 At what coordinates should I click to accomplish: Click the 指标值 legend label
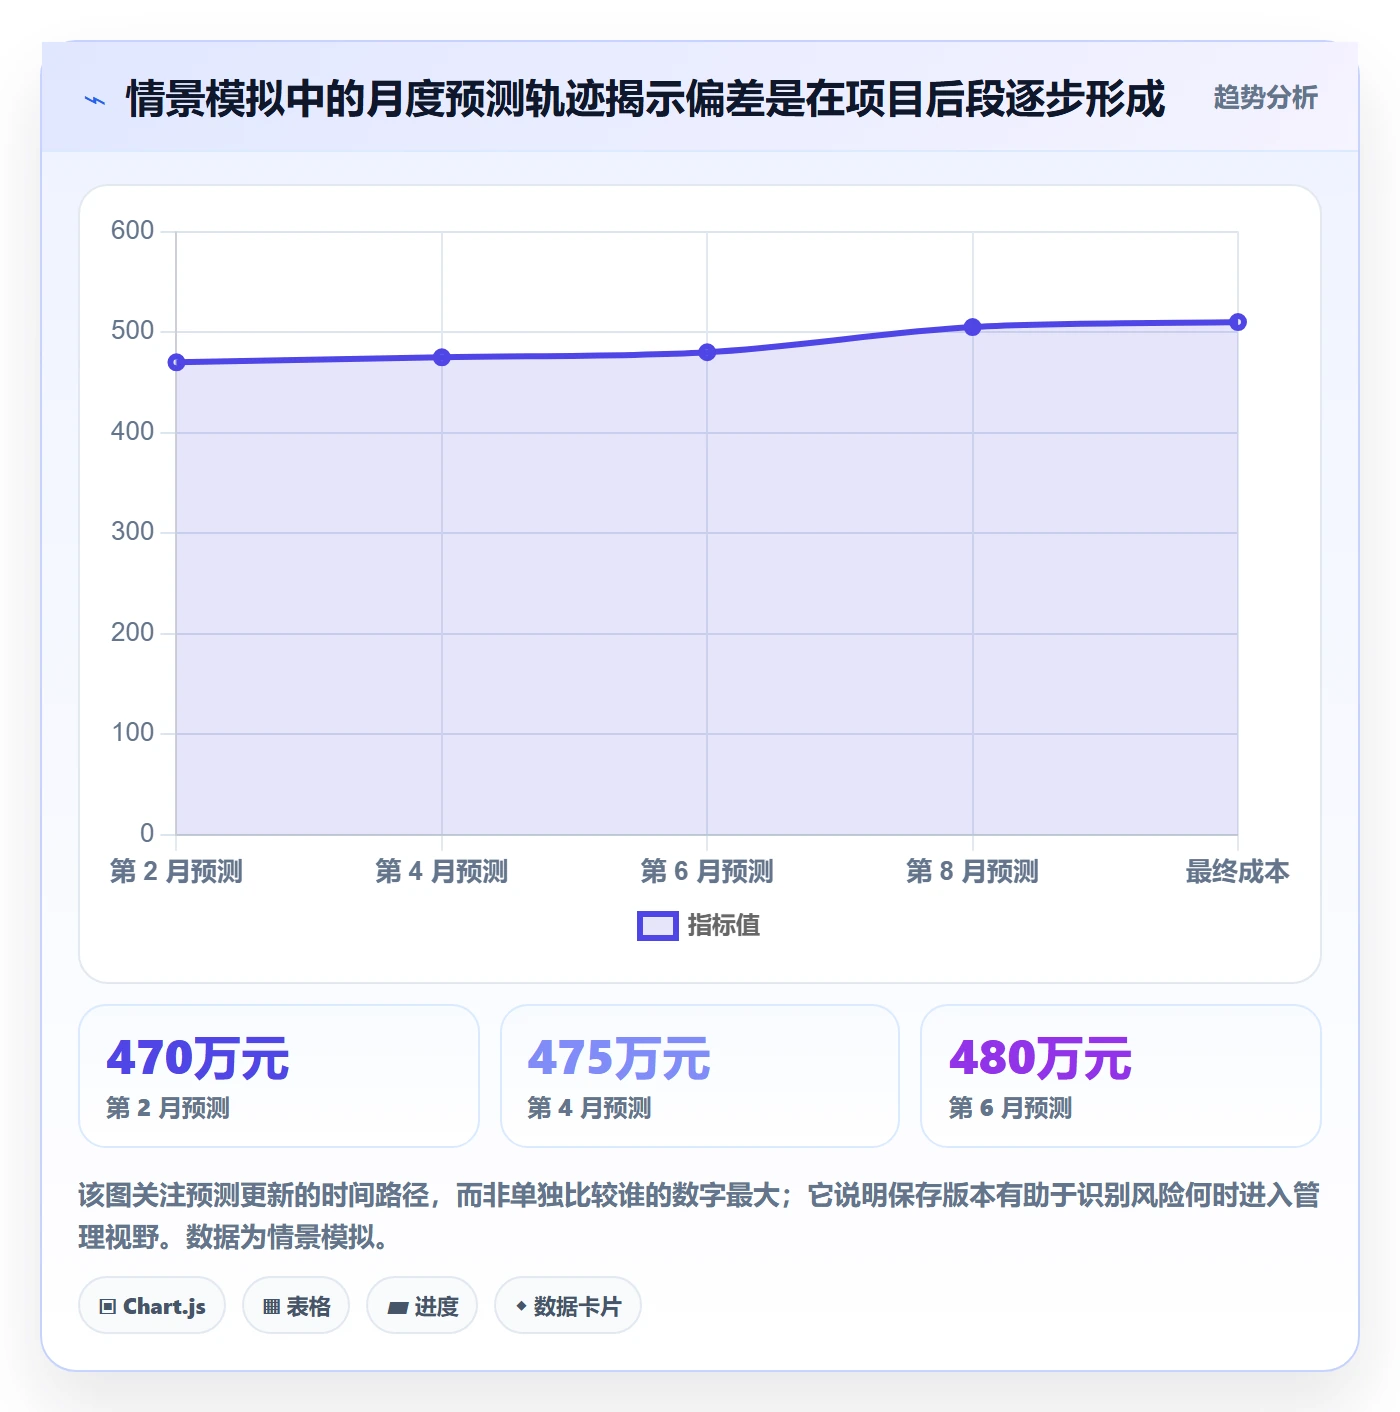point(724,926)
